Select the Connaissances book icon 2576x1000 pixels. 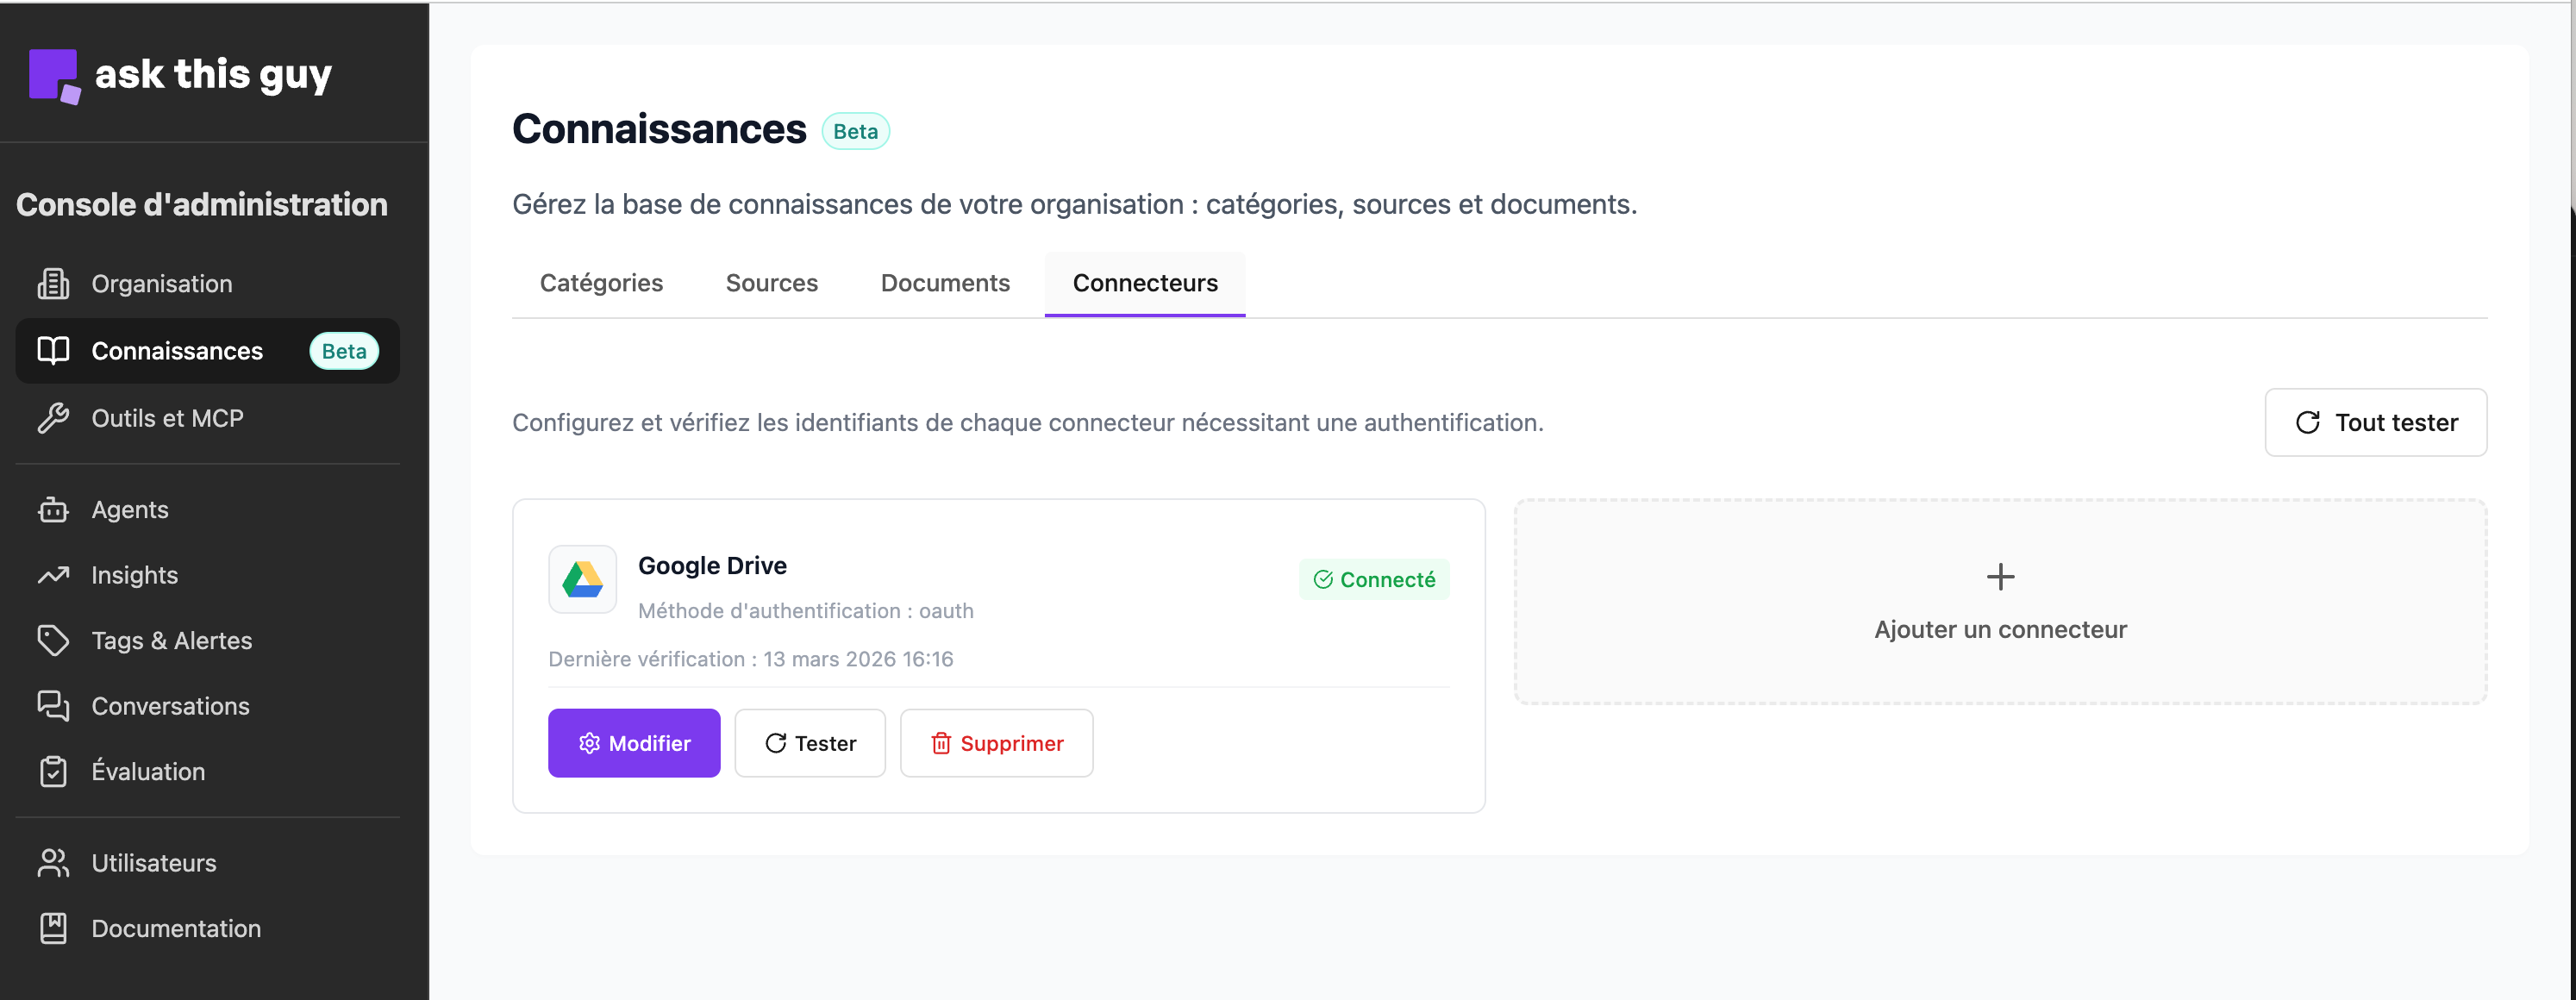[53, 350]
